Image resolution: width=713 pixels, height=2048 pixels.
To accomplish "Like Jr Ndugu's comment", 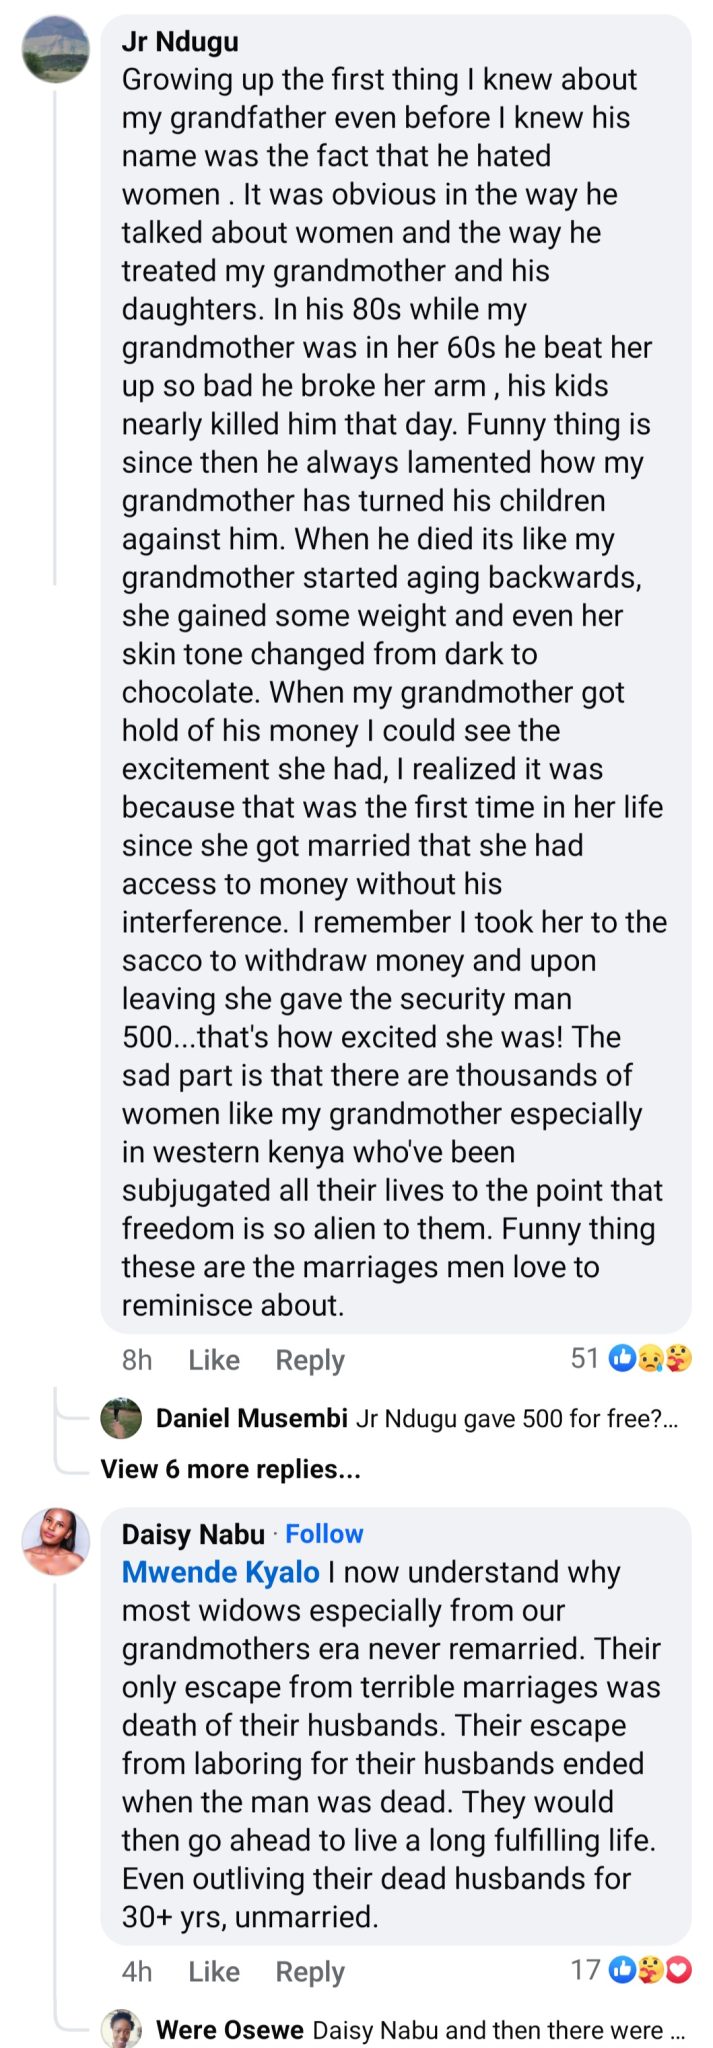I will [x=214, y=1360].
